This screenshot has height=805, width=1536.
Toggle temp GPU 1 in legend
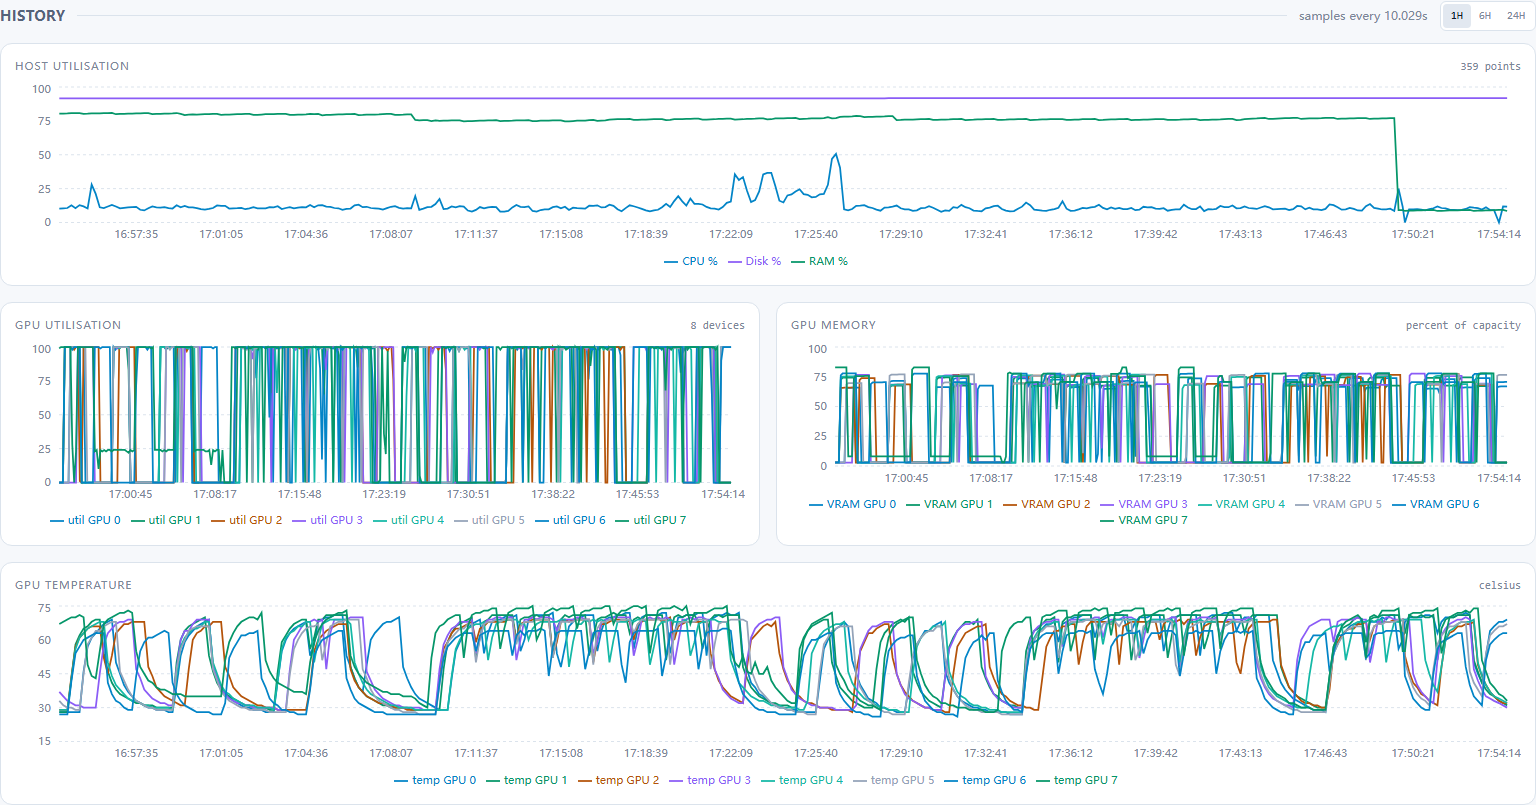tap(527, 780)
